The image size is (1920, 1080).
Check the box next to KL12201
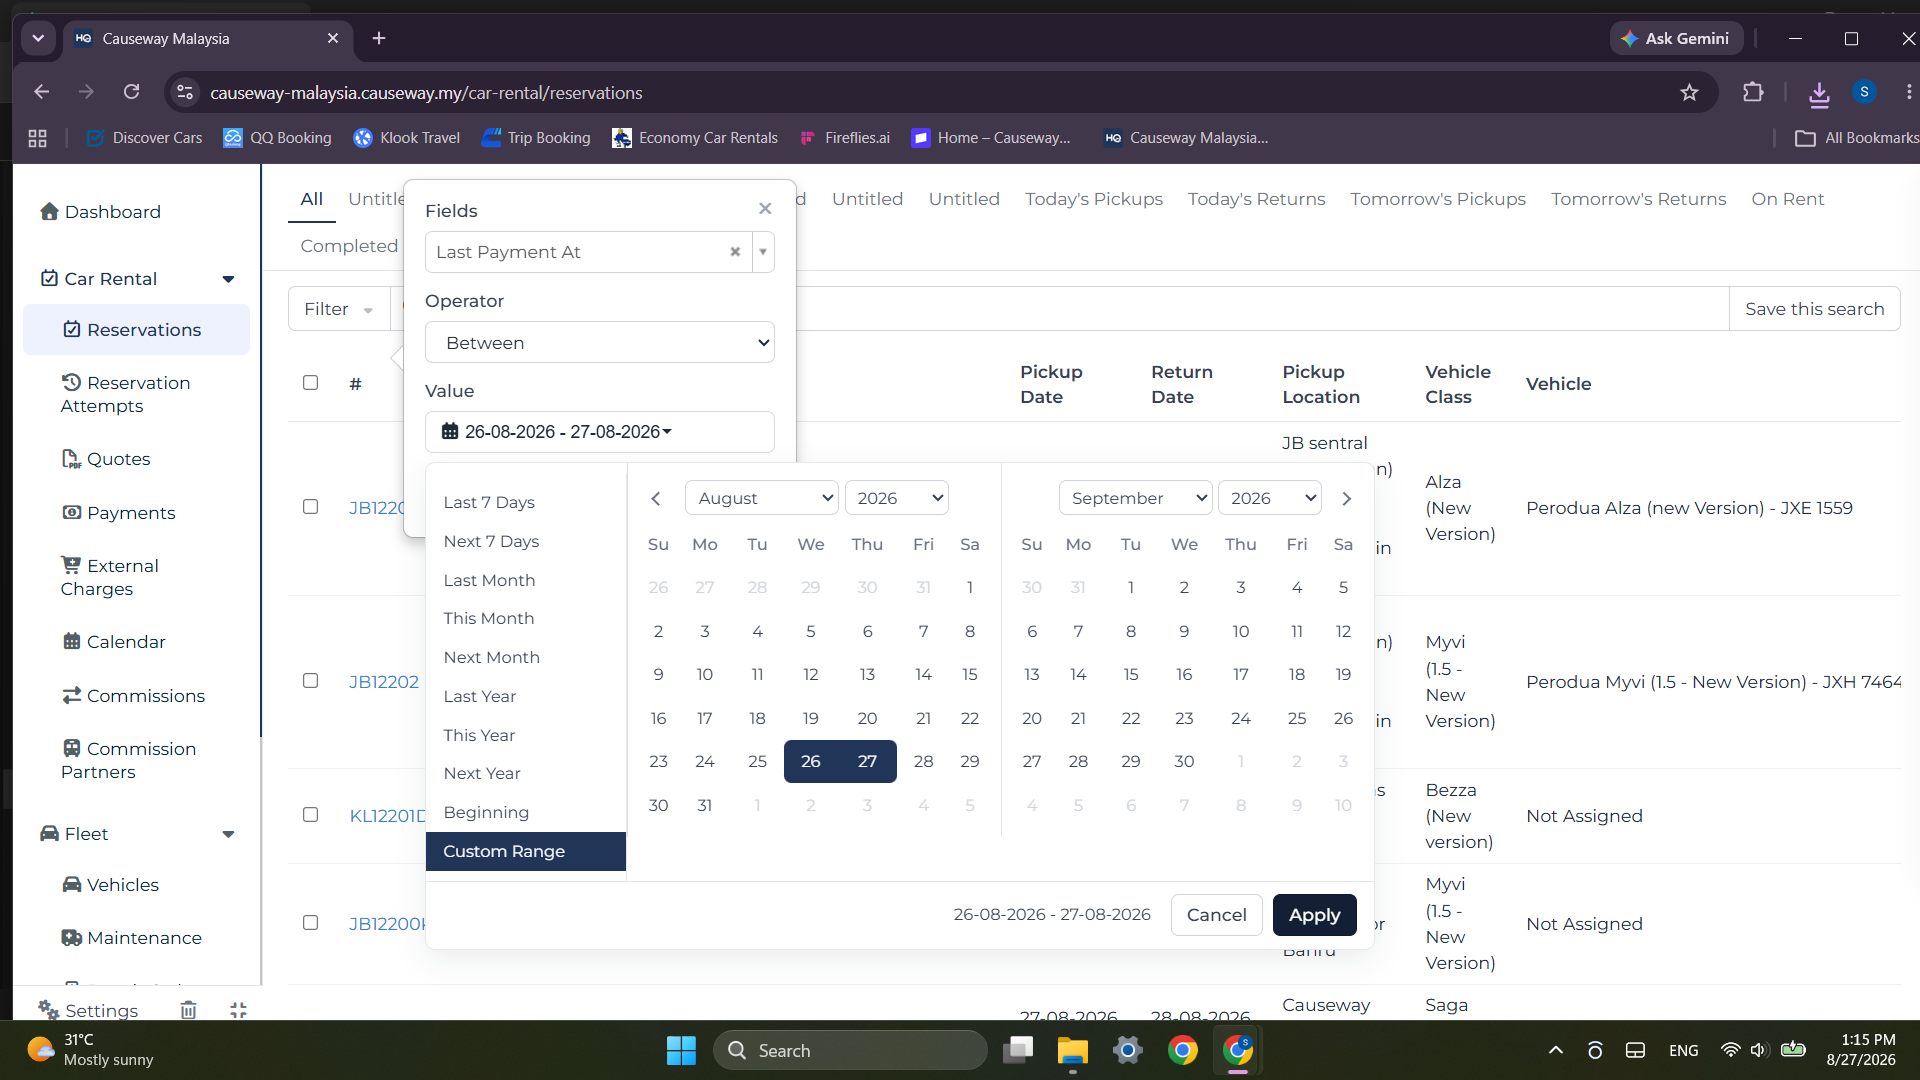[x=311, y=815]
